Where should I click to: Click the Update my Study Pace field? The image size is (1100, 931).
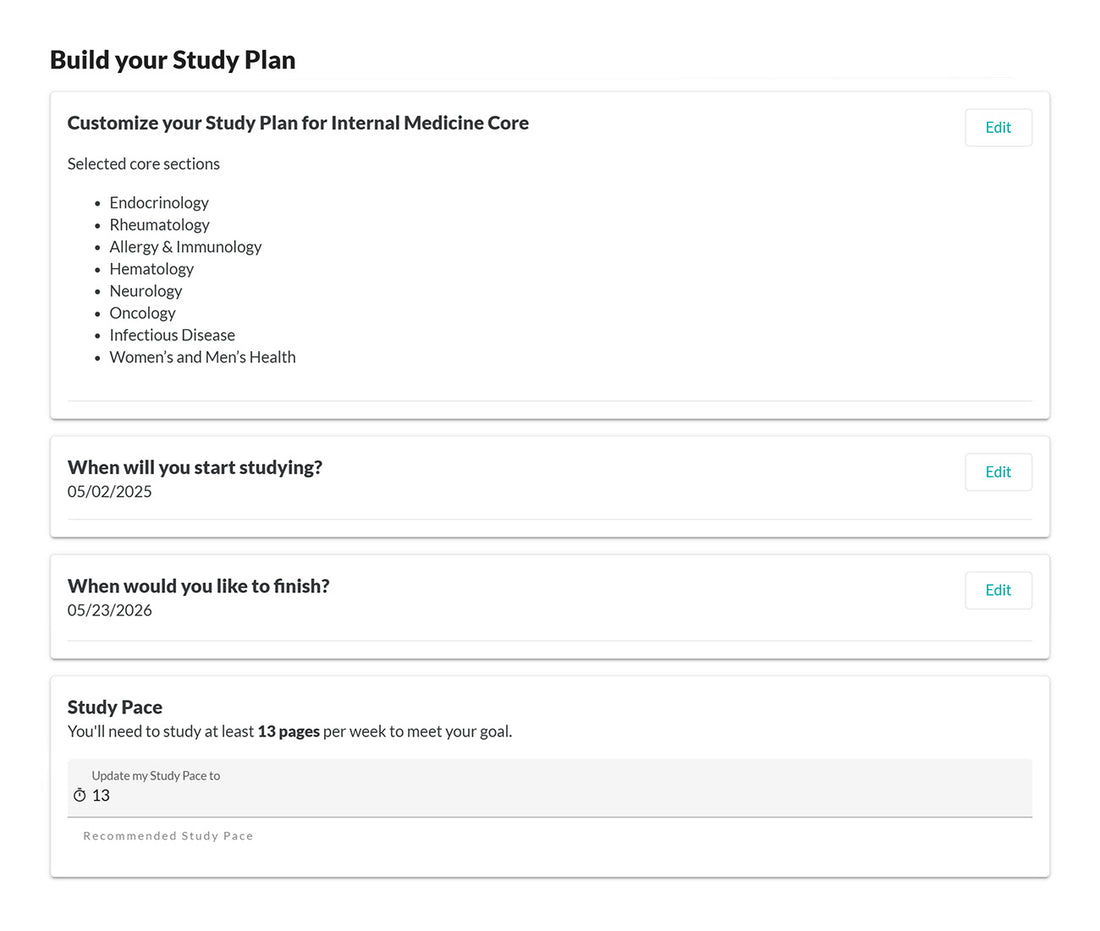point(549,788)
